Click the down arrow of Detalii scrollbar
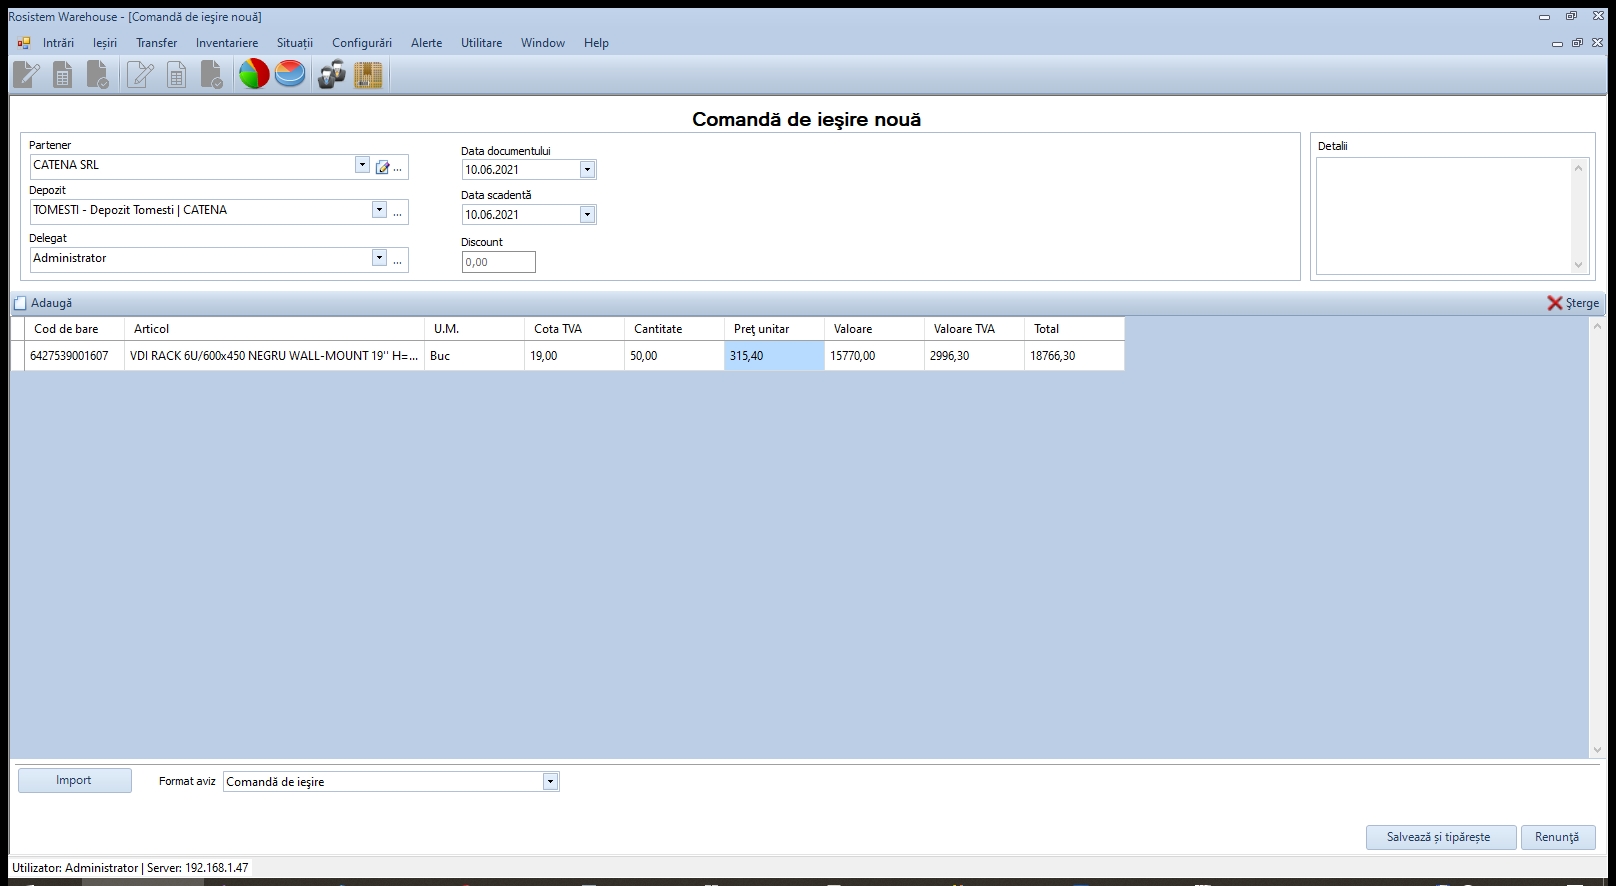Image resolution: width=1616 pixels, height=886 pixels. 1579,265
